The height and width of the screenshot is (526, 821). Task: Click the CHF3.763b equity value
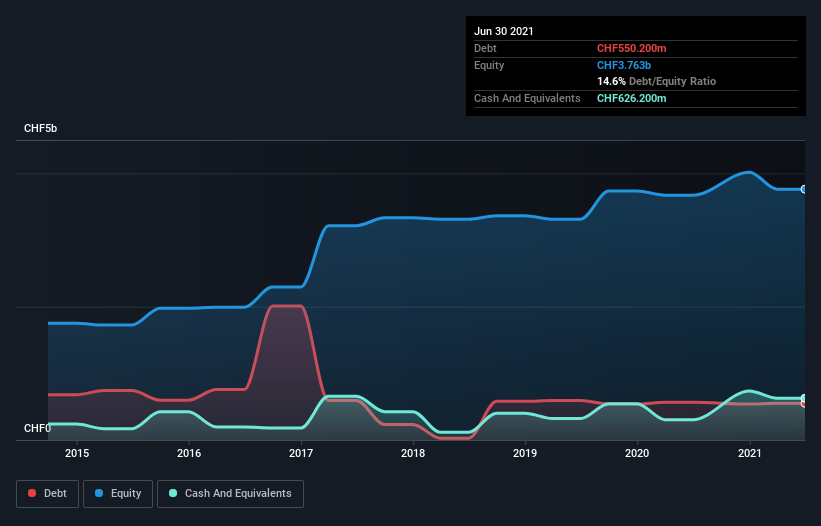click(624, 65)
